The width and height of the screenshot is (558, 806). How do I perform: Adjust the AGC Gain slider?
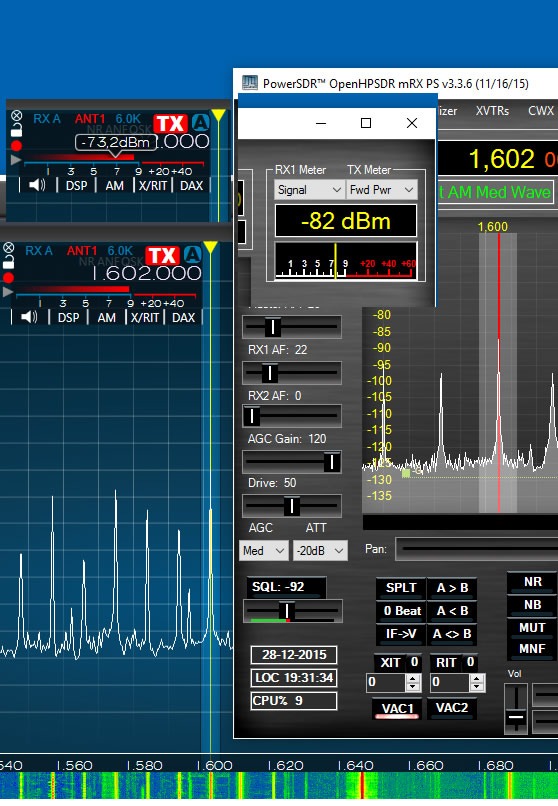[291, 462]
